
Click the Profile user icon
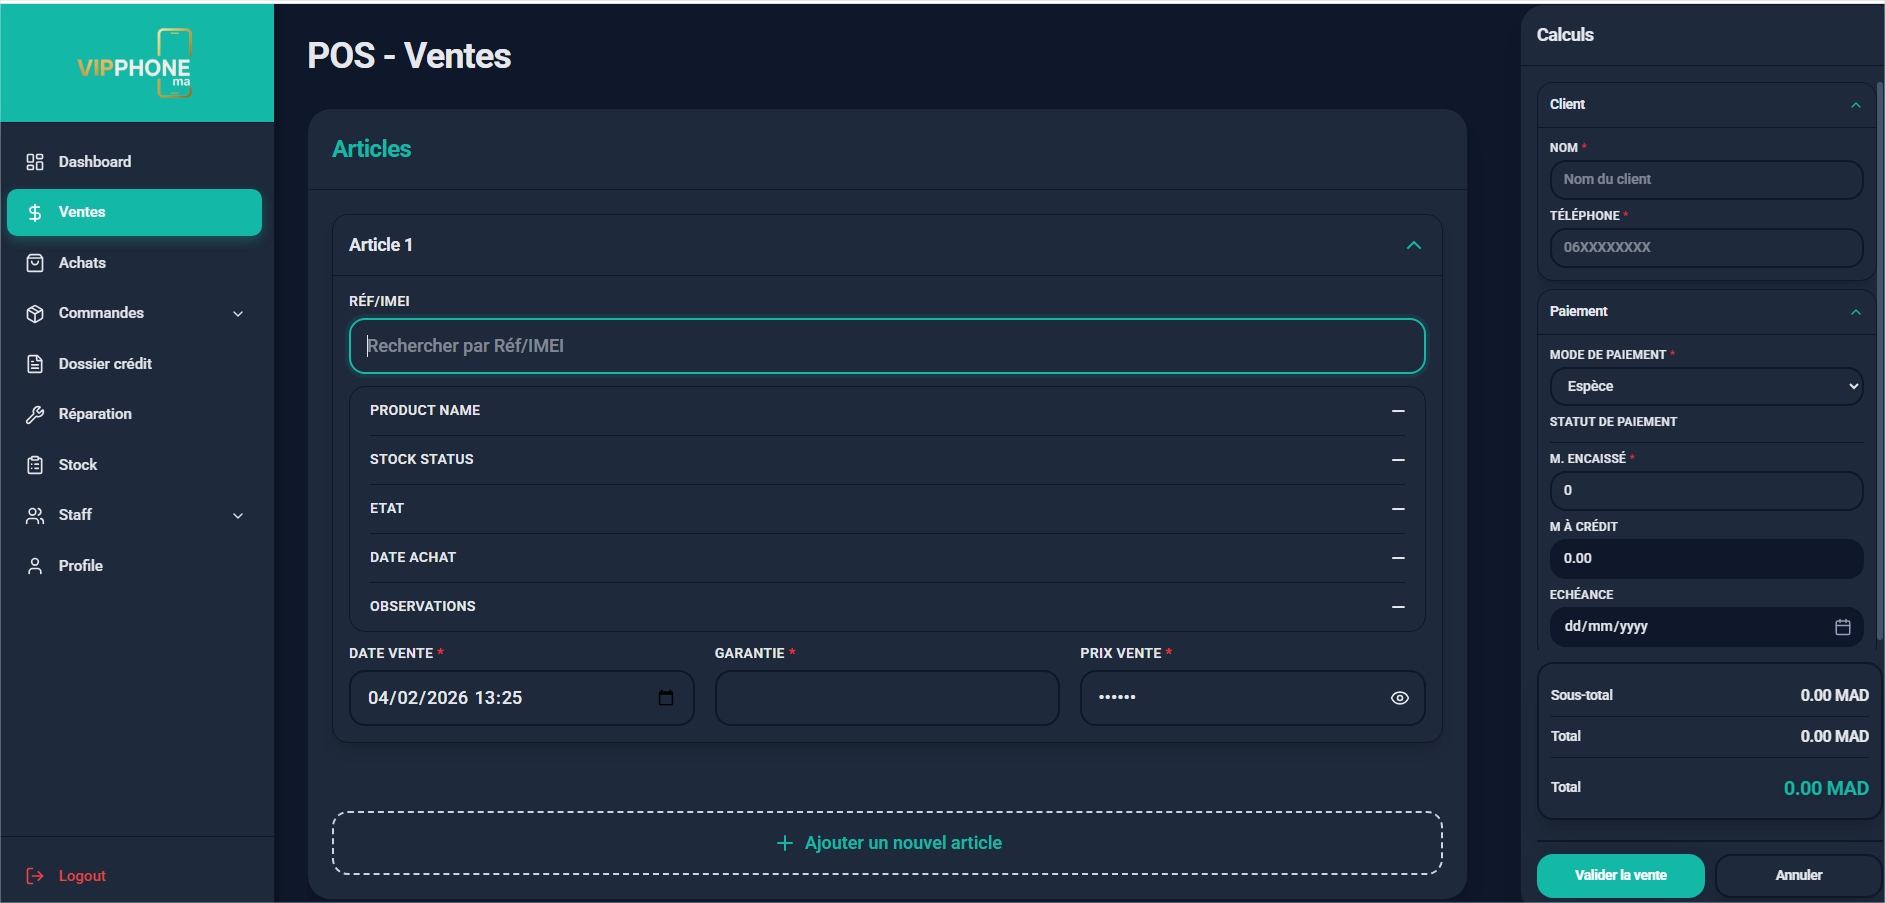(x=35, y=566)
